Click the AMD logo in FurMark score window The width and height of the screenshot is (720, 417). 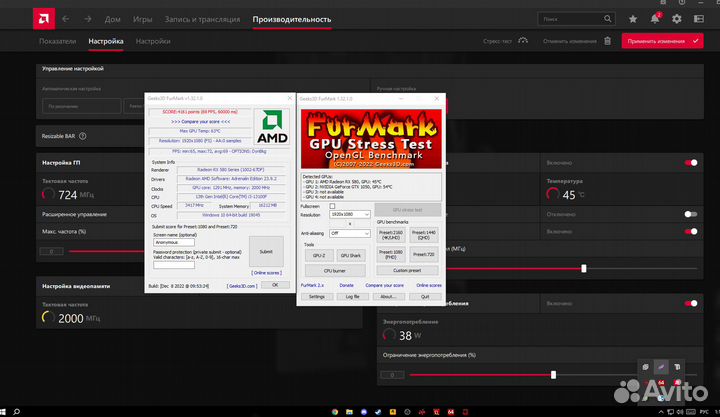(x=272, y=127)
